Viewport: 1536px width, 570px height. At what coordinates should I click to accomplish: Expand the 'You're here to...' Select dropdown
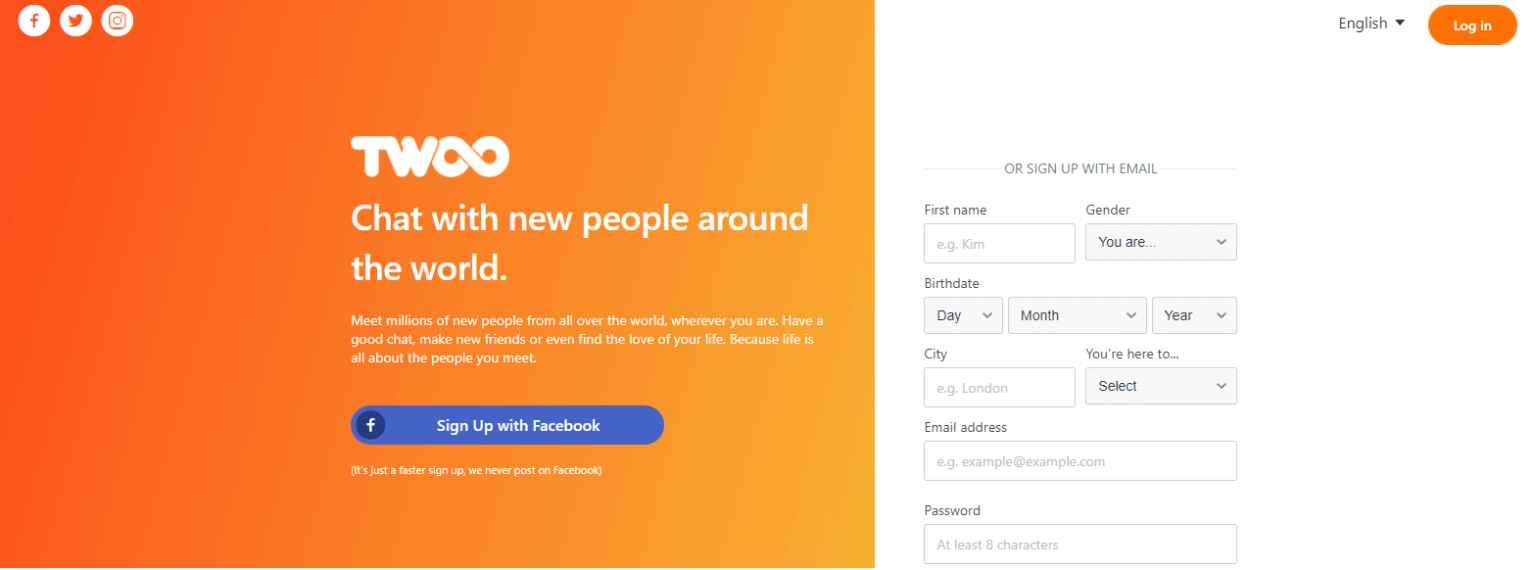(1161, 386)
